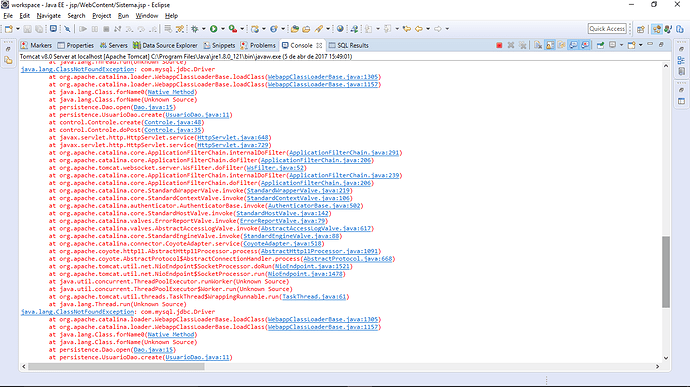Click the green Run toolbar icon
690x387 pixels.
214,29
